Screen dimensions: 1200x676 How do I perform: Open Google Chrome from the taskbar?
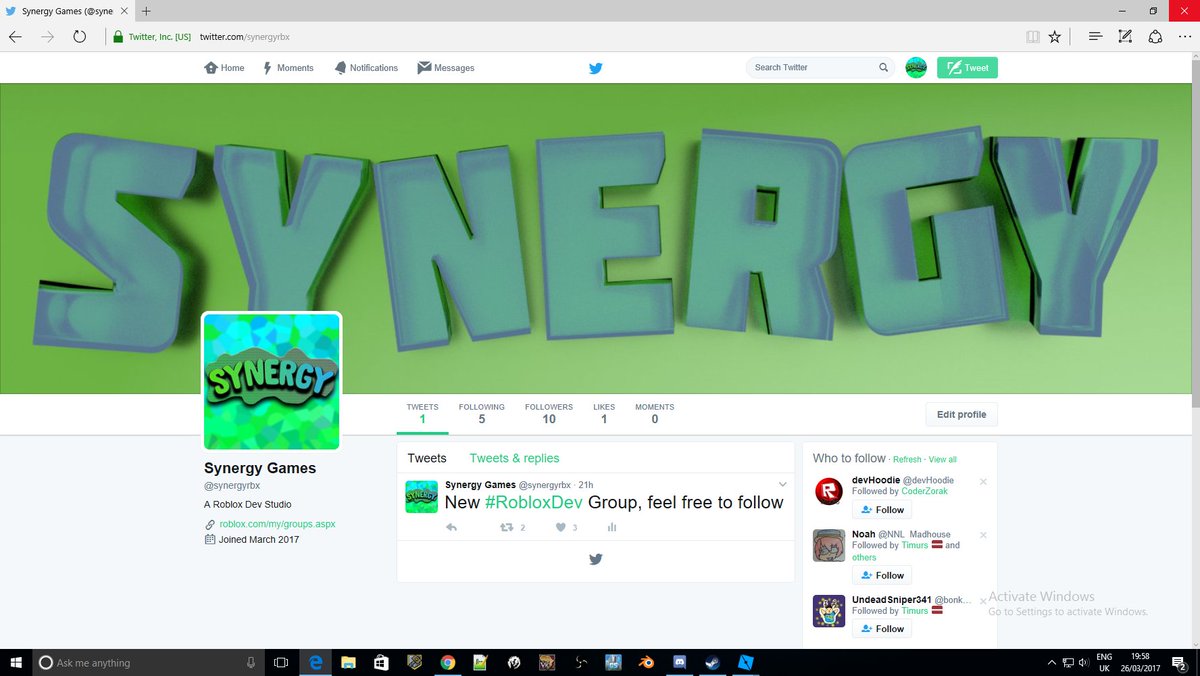coord(447,662)
